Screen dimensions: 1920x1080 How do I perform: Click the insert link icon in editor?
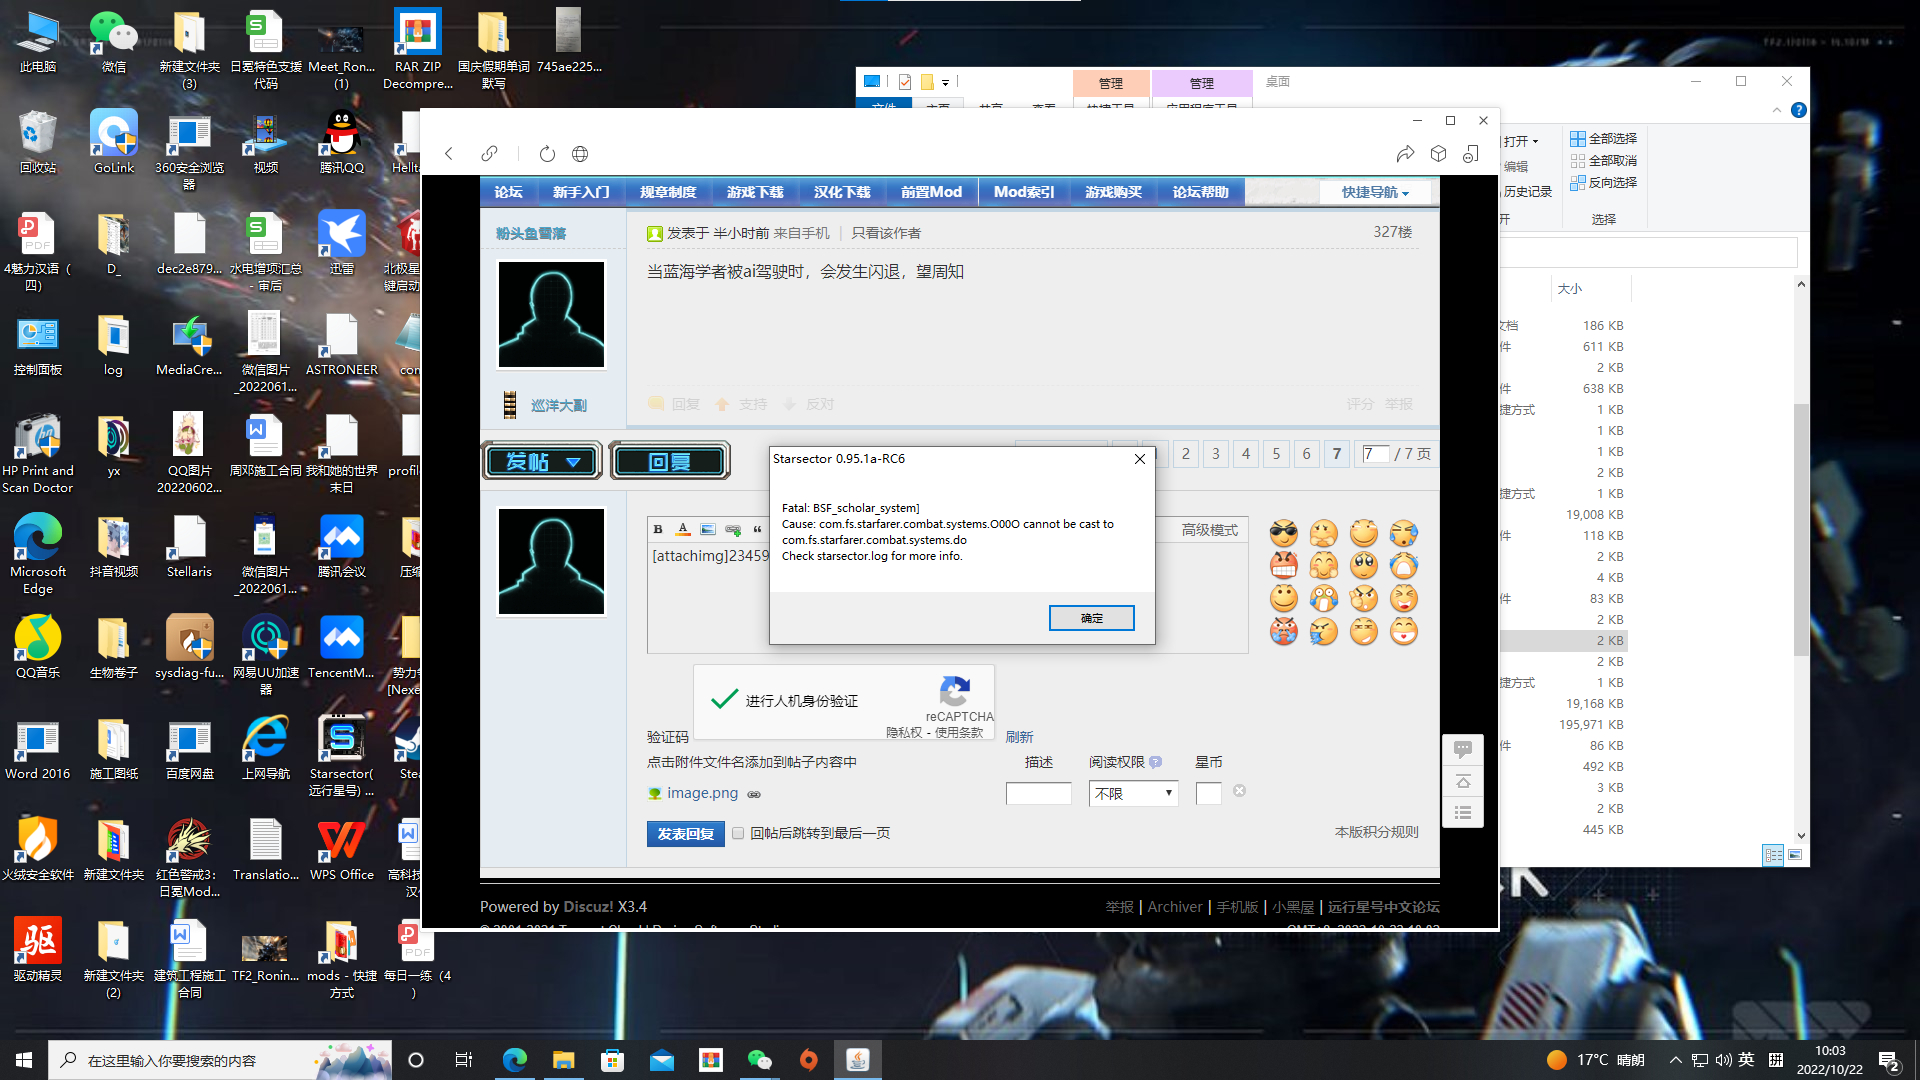(733, 529)
